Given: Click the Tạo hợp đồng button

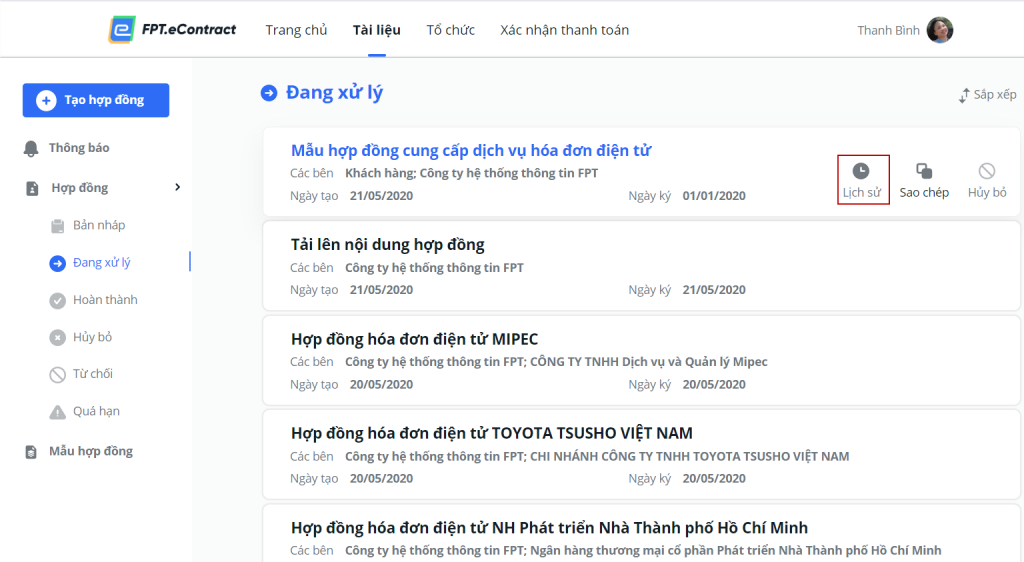Looking at the screenshot, I should [x=96, y=100].
